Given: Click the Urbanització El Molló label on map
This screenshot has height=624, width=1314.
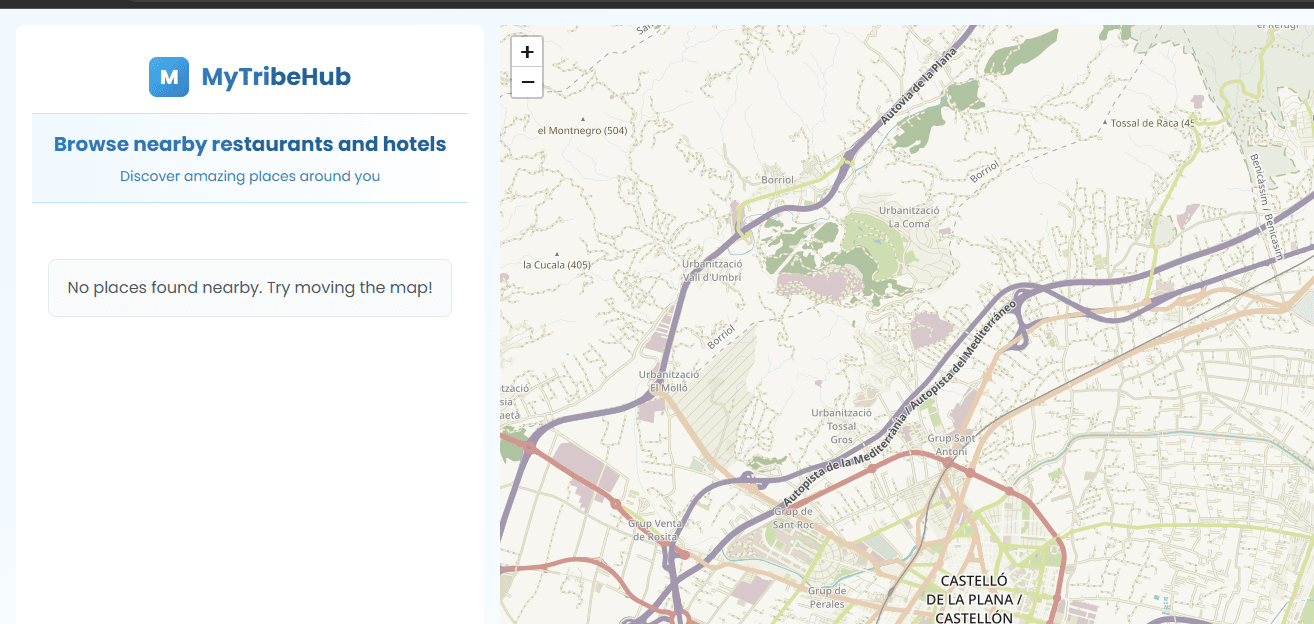Looking at the screenshot, I should coord(669,381).
